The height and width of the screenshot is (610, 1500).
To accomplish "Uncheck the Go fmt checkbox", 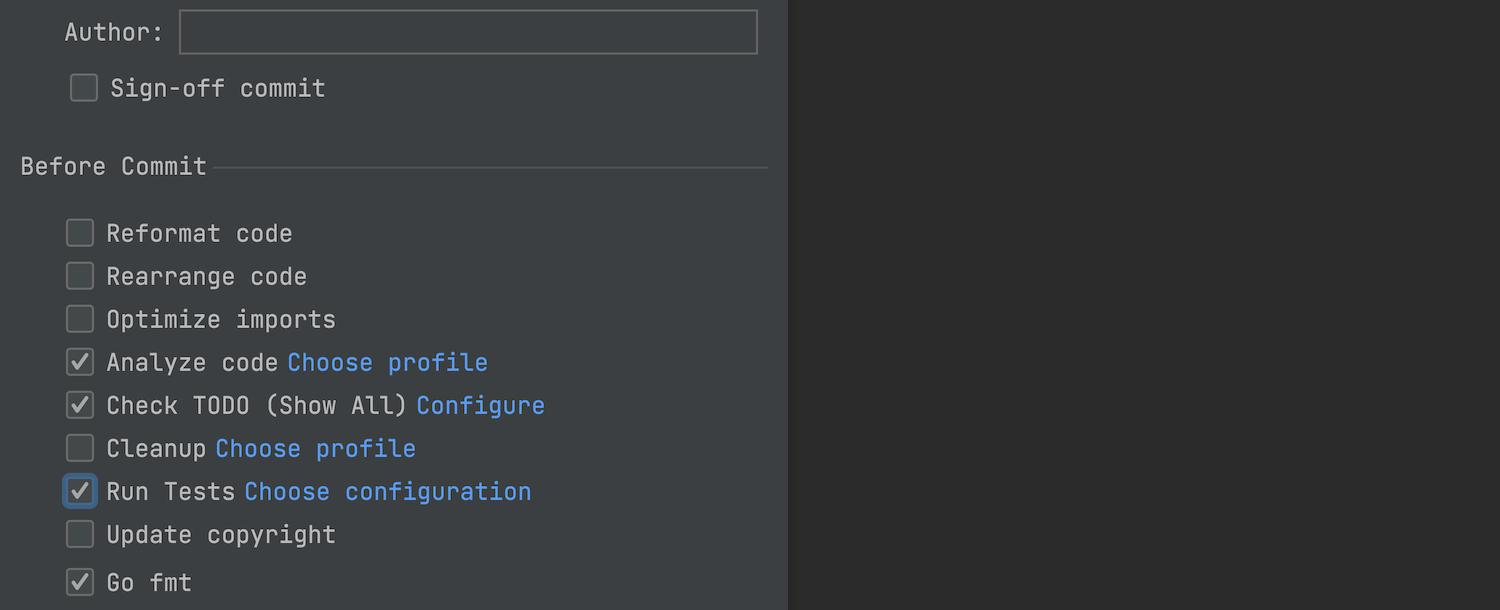I will click(x=80, y=581).
